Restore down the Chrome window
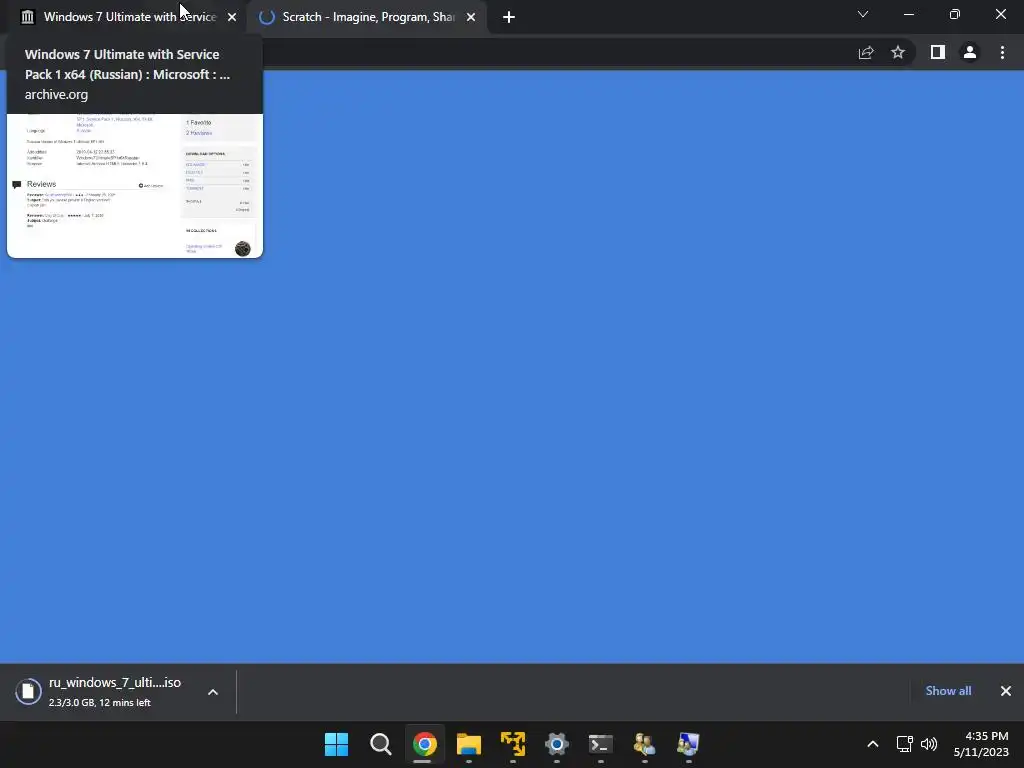This screenshot has width=1024, height=768. tap(955, 14)
